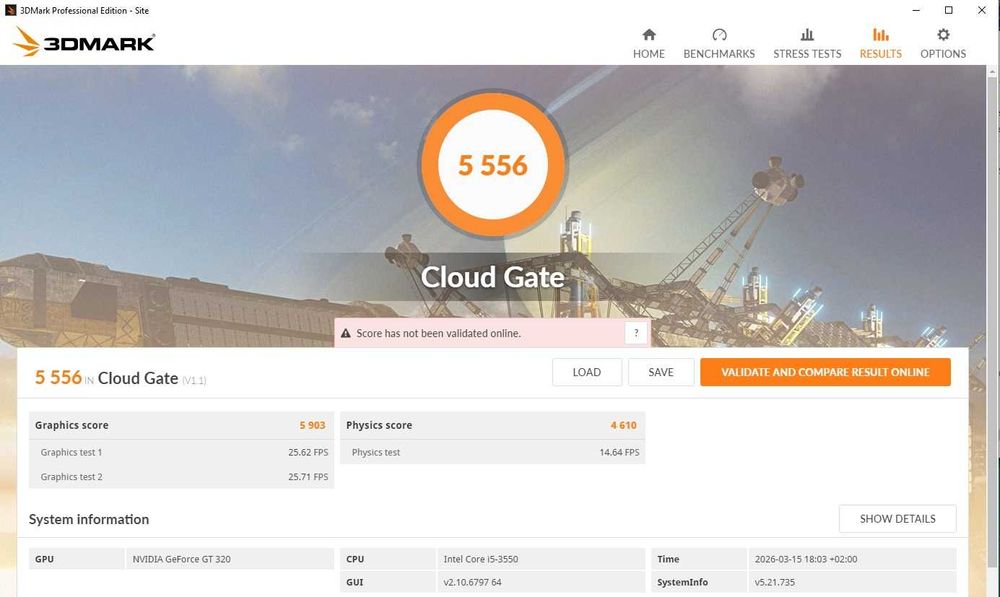Click Validate and Compare Result Online
Screen dimensions: 1000x597
[825, 372]
